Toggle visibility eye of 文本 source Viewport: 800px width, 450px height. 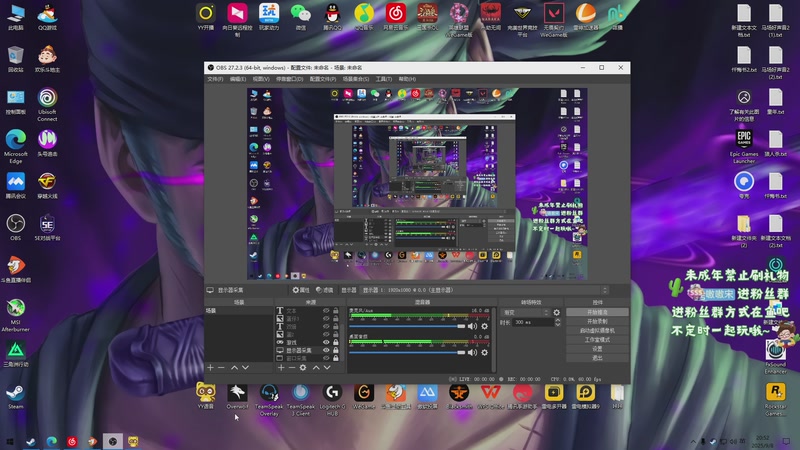coord(326,310)
